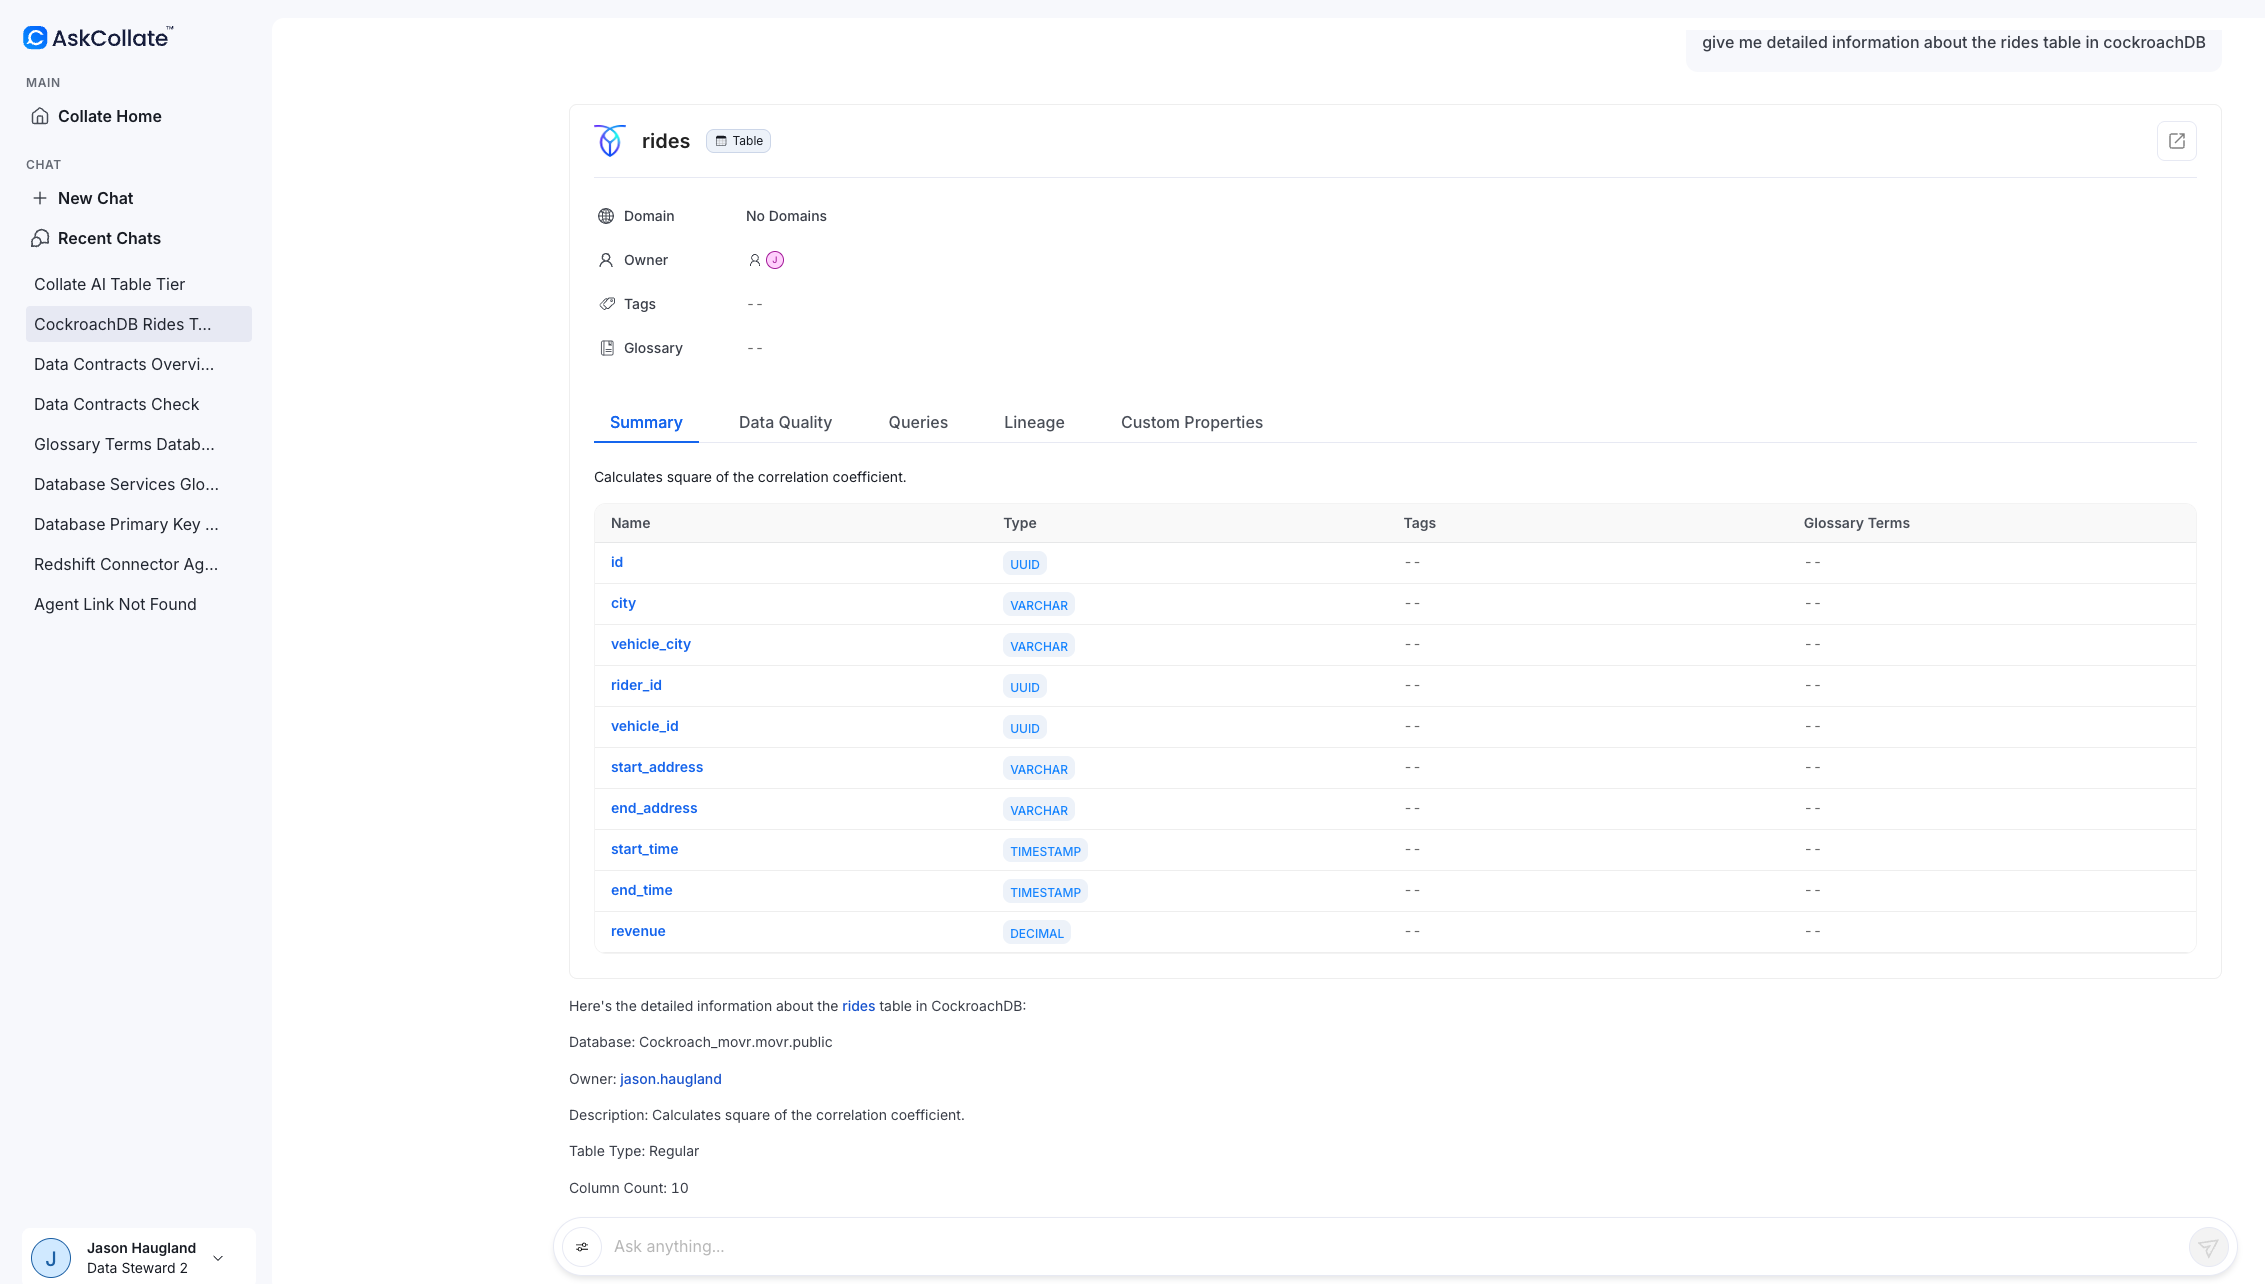
Task: Open the end_time column link
Action: point(641,890)
